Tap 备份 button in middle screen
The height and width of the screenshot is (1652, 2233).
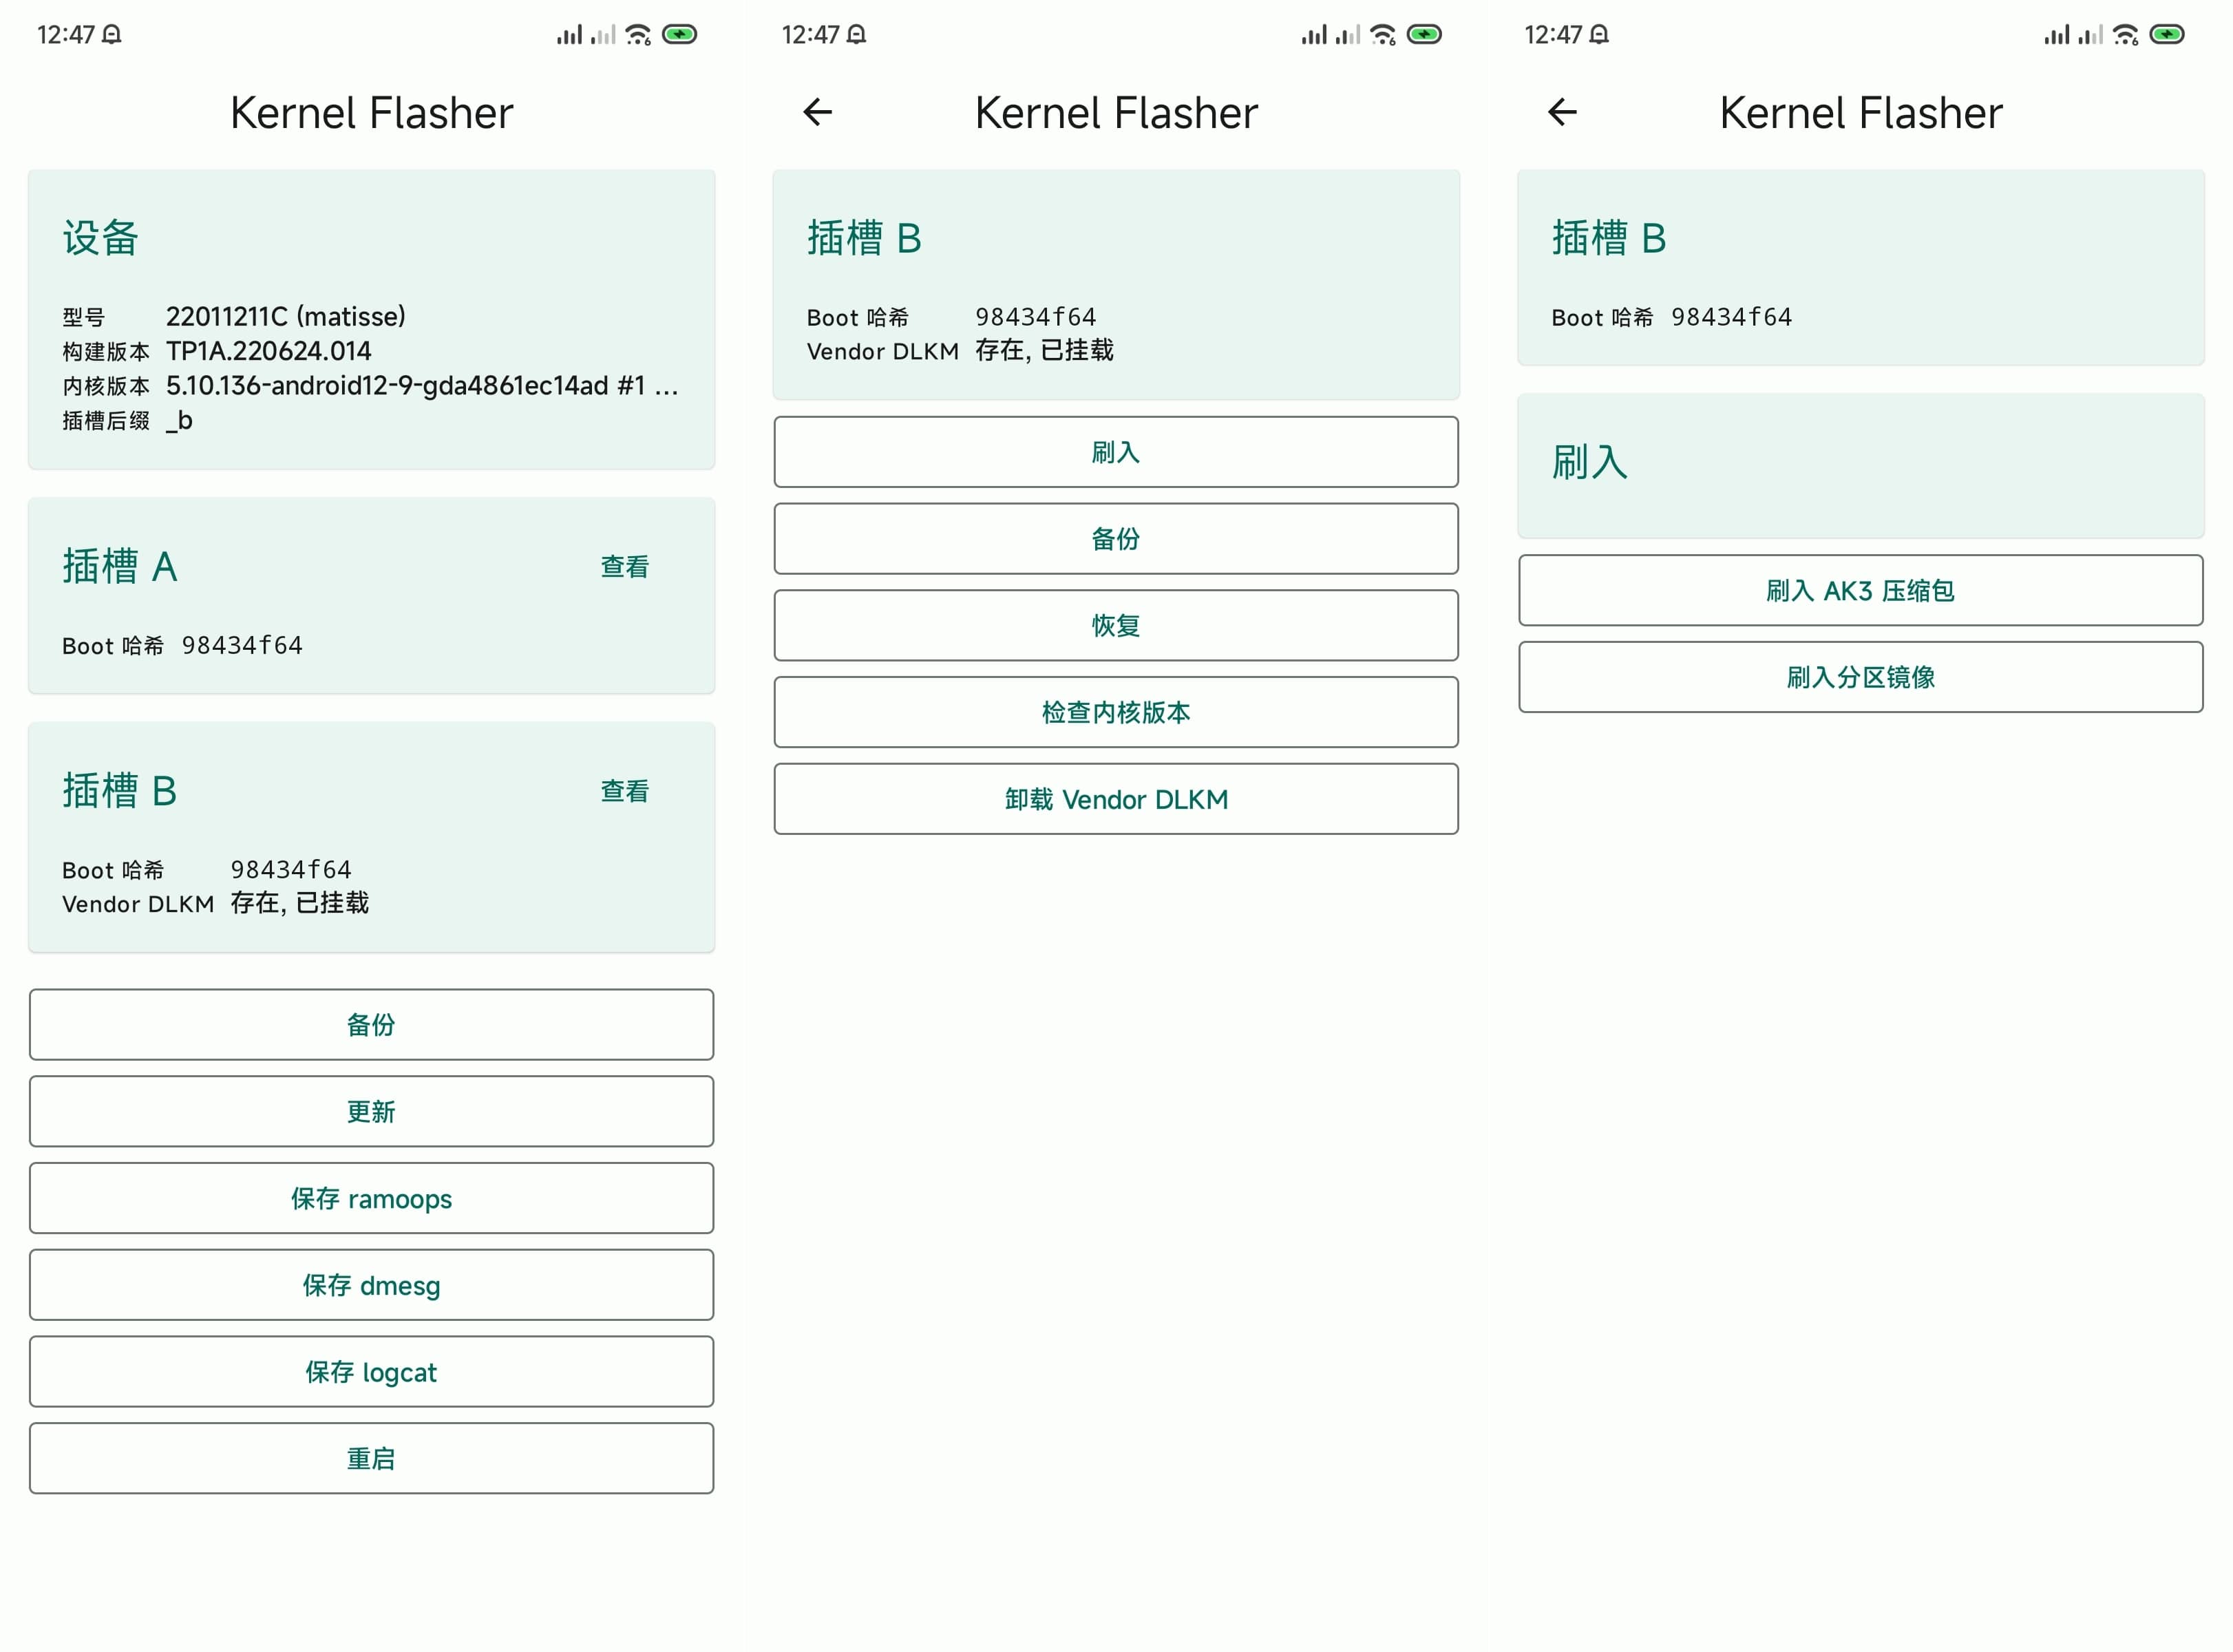[1116, 539]
